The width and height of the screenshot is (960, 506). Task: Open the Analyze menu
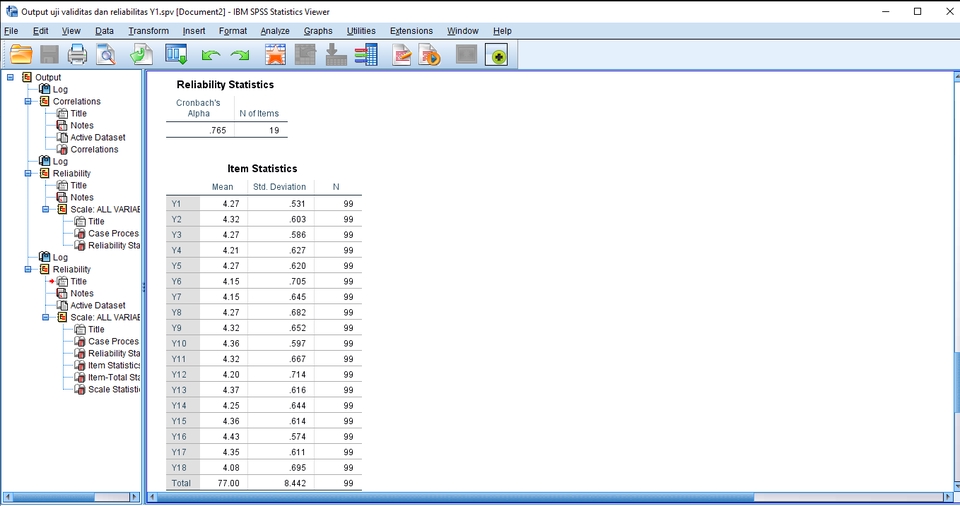[275, 31]
